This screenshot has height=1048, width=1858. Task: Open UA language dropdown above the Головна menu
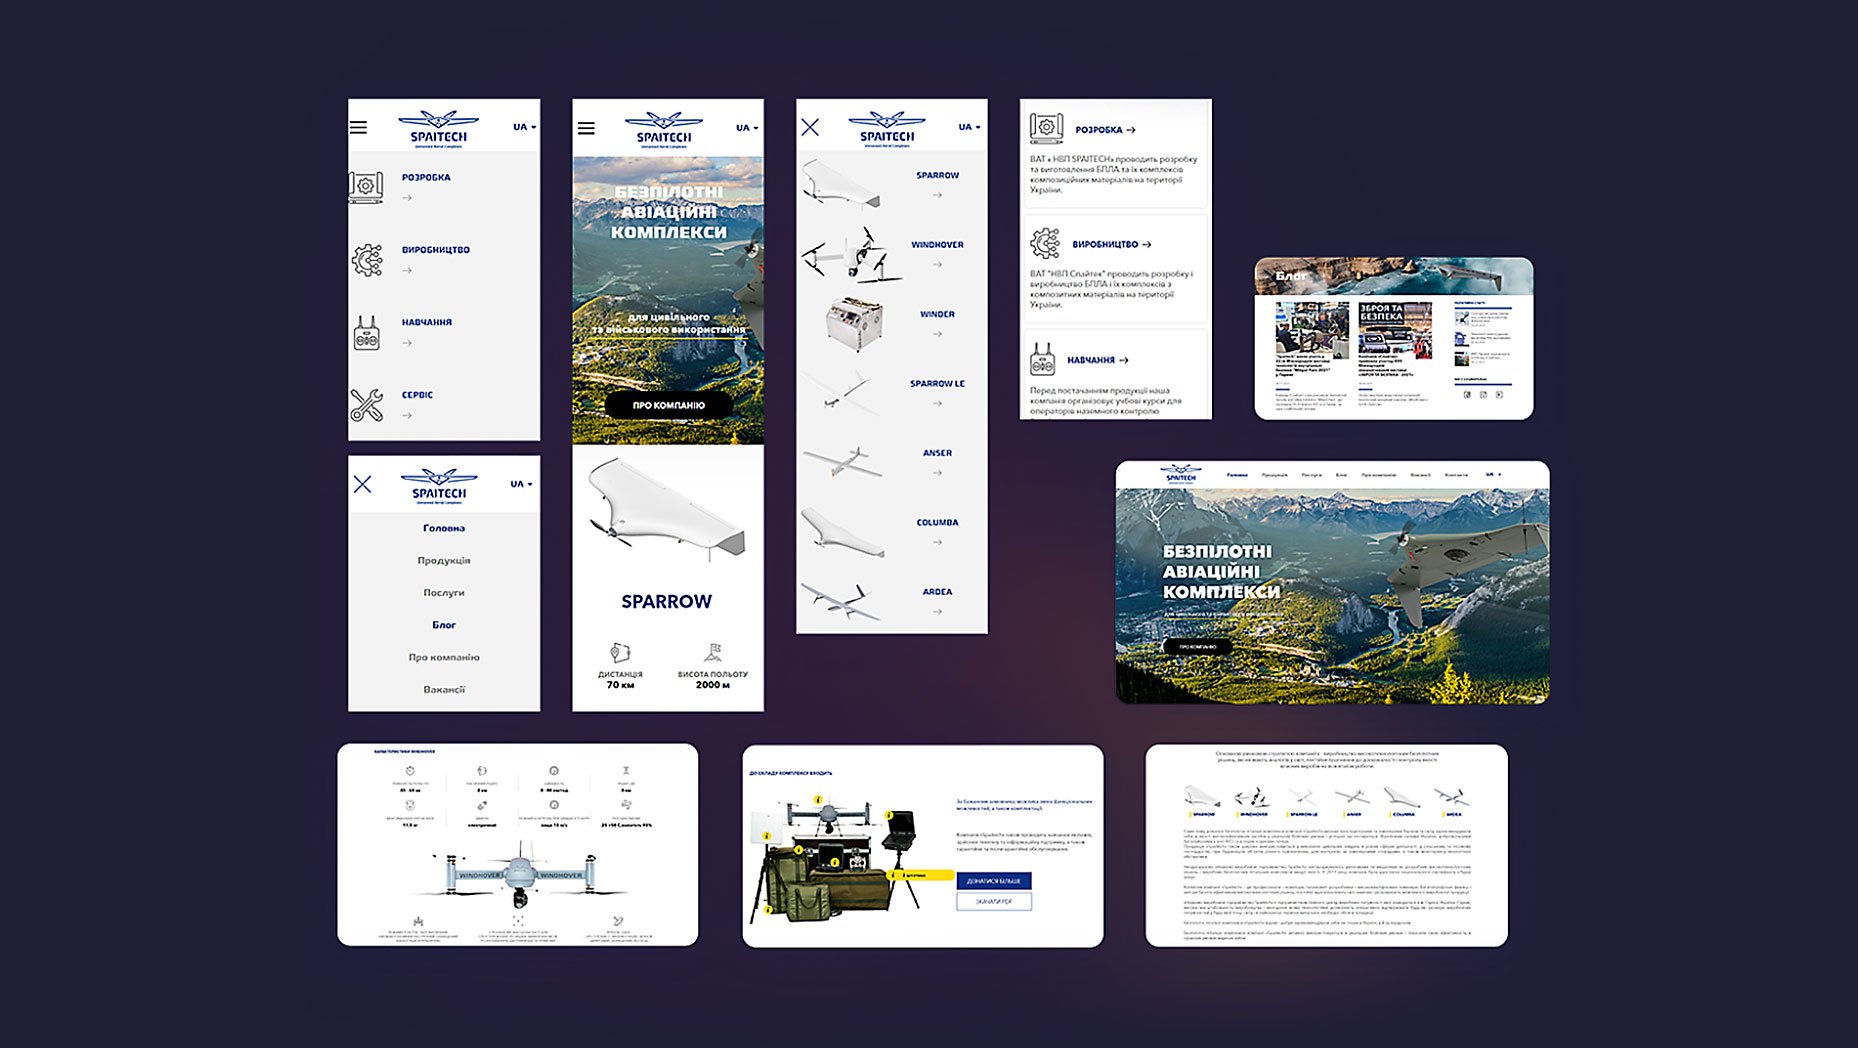coord(521,484)
